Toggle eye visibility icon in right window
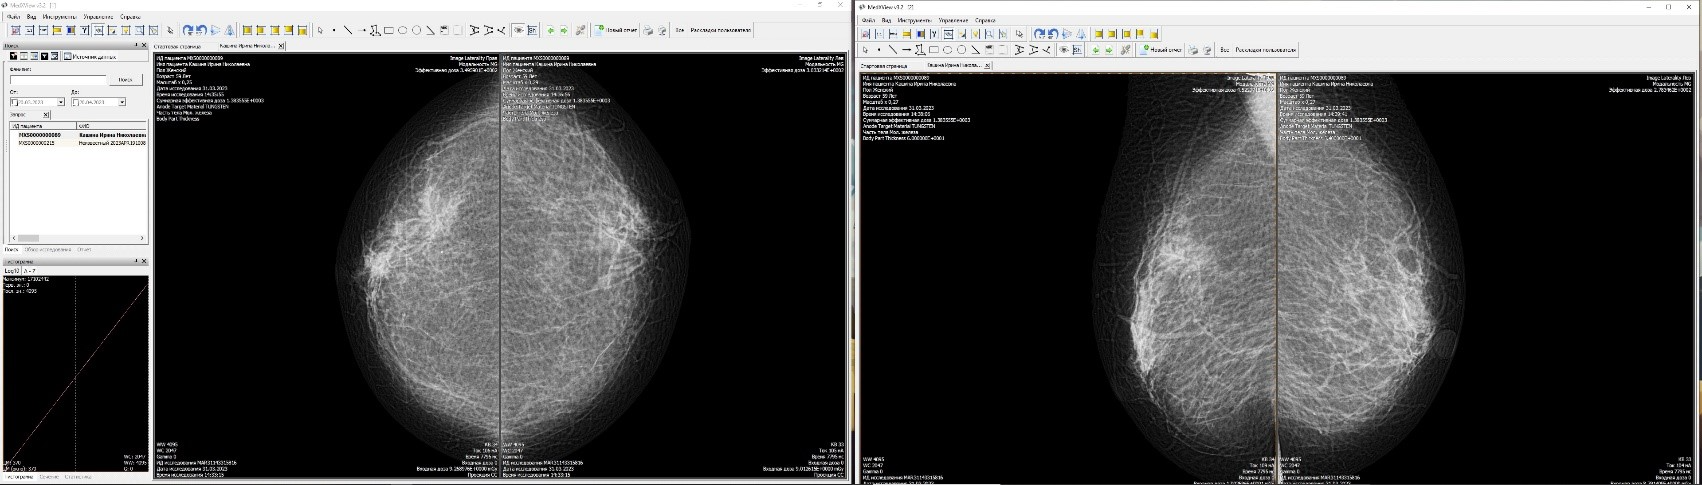Viewport: 1702px width, 485px height. [1064, 50]
